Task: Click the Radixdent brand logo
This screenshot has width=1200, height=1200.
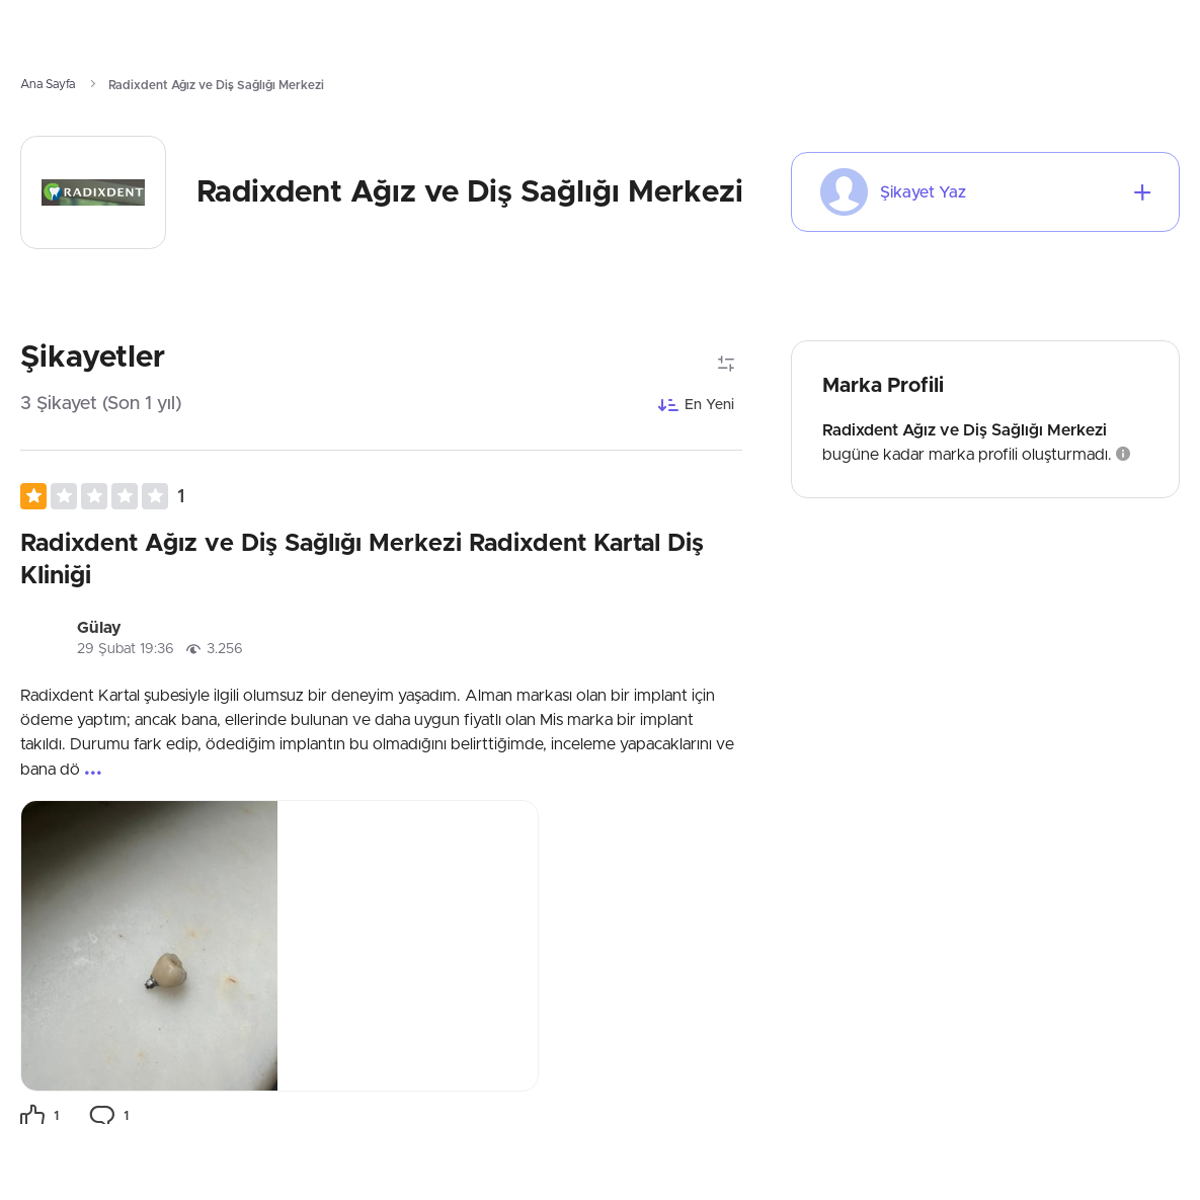Action: tap(93, 192)
